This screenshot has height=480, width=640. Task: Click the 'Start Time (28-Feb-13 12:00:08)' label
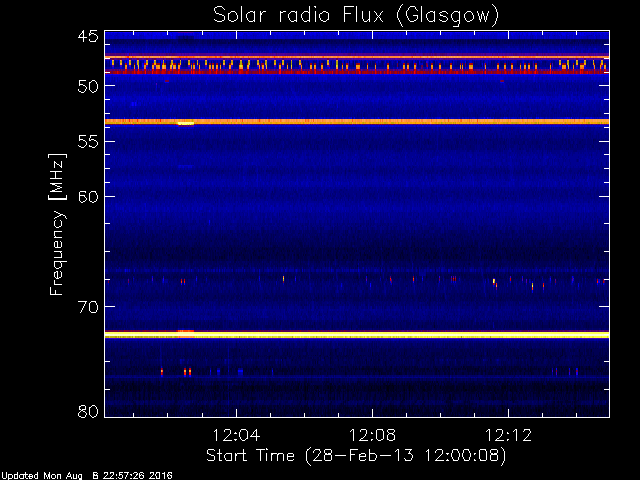pyautogui.click(x=356, y=456)
